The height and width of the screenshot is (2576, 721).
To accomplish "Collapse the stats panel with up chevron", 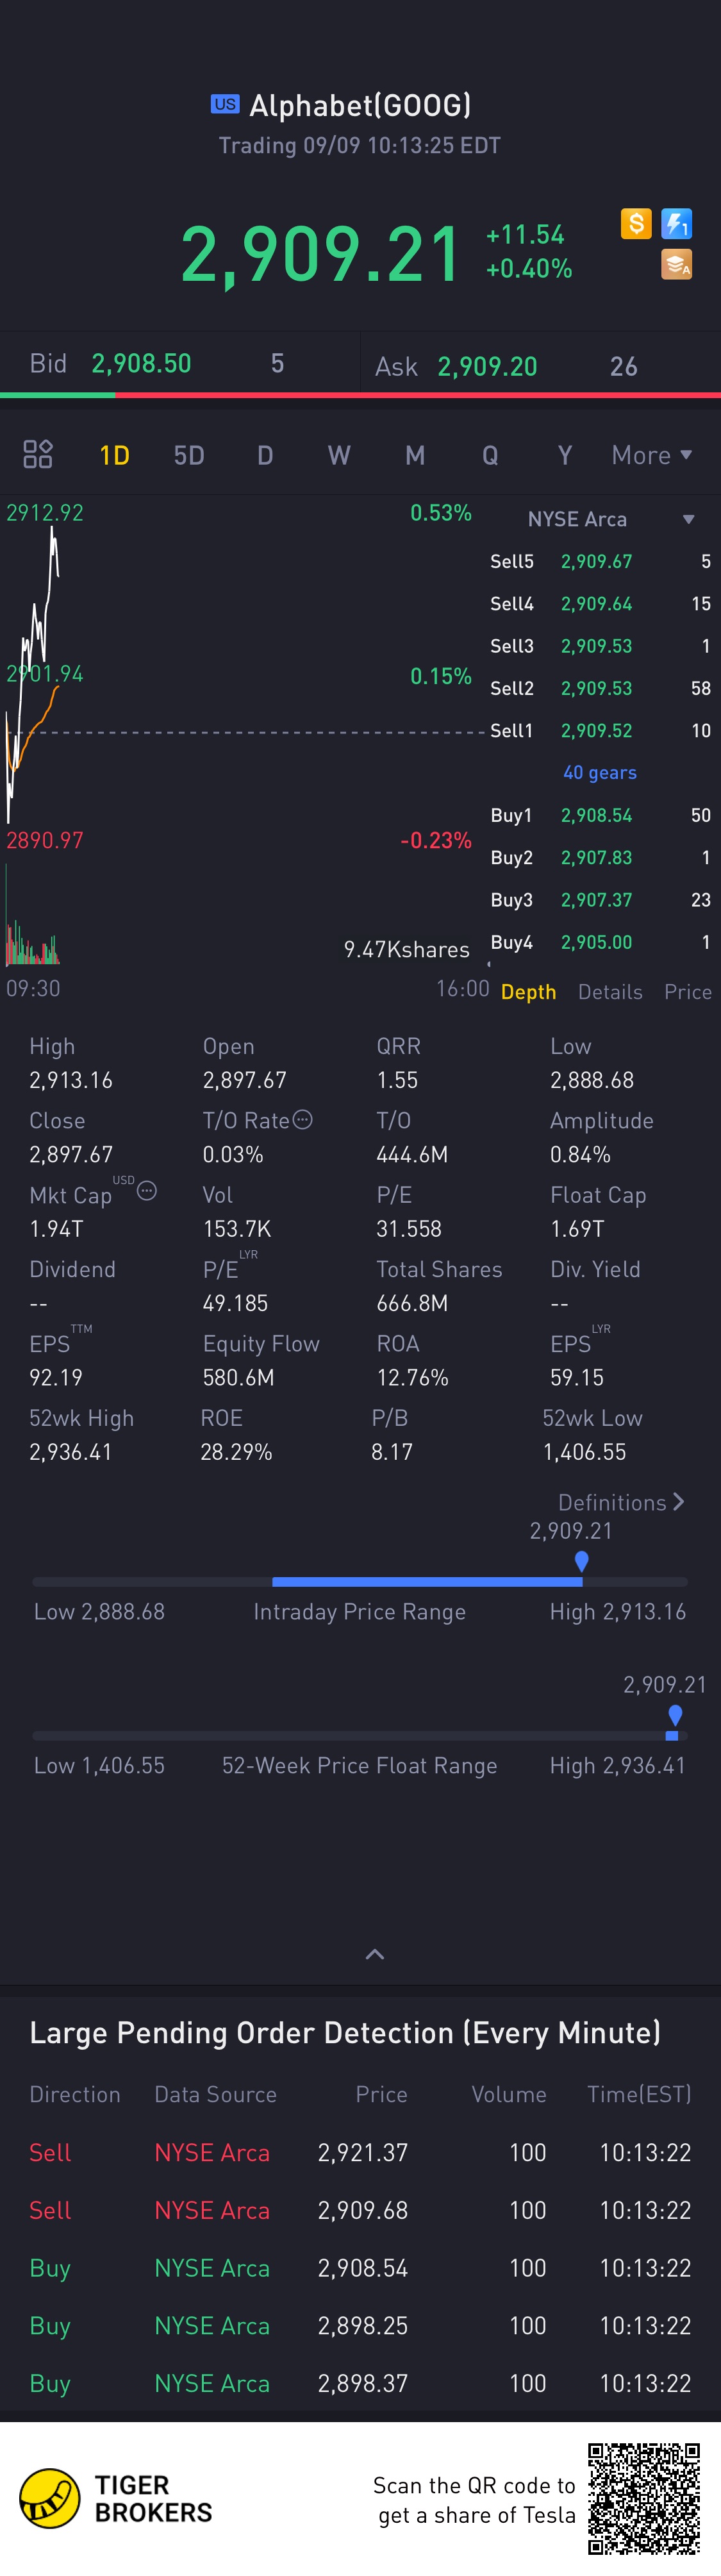I will pos(375,1954).
